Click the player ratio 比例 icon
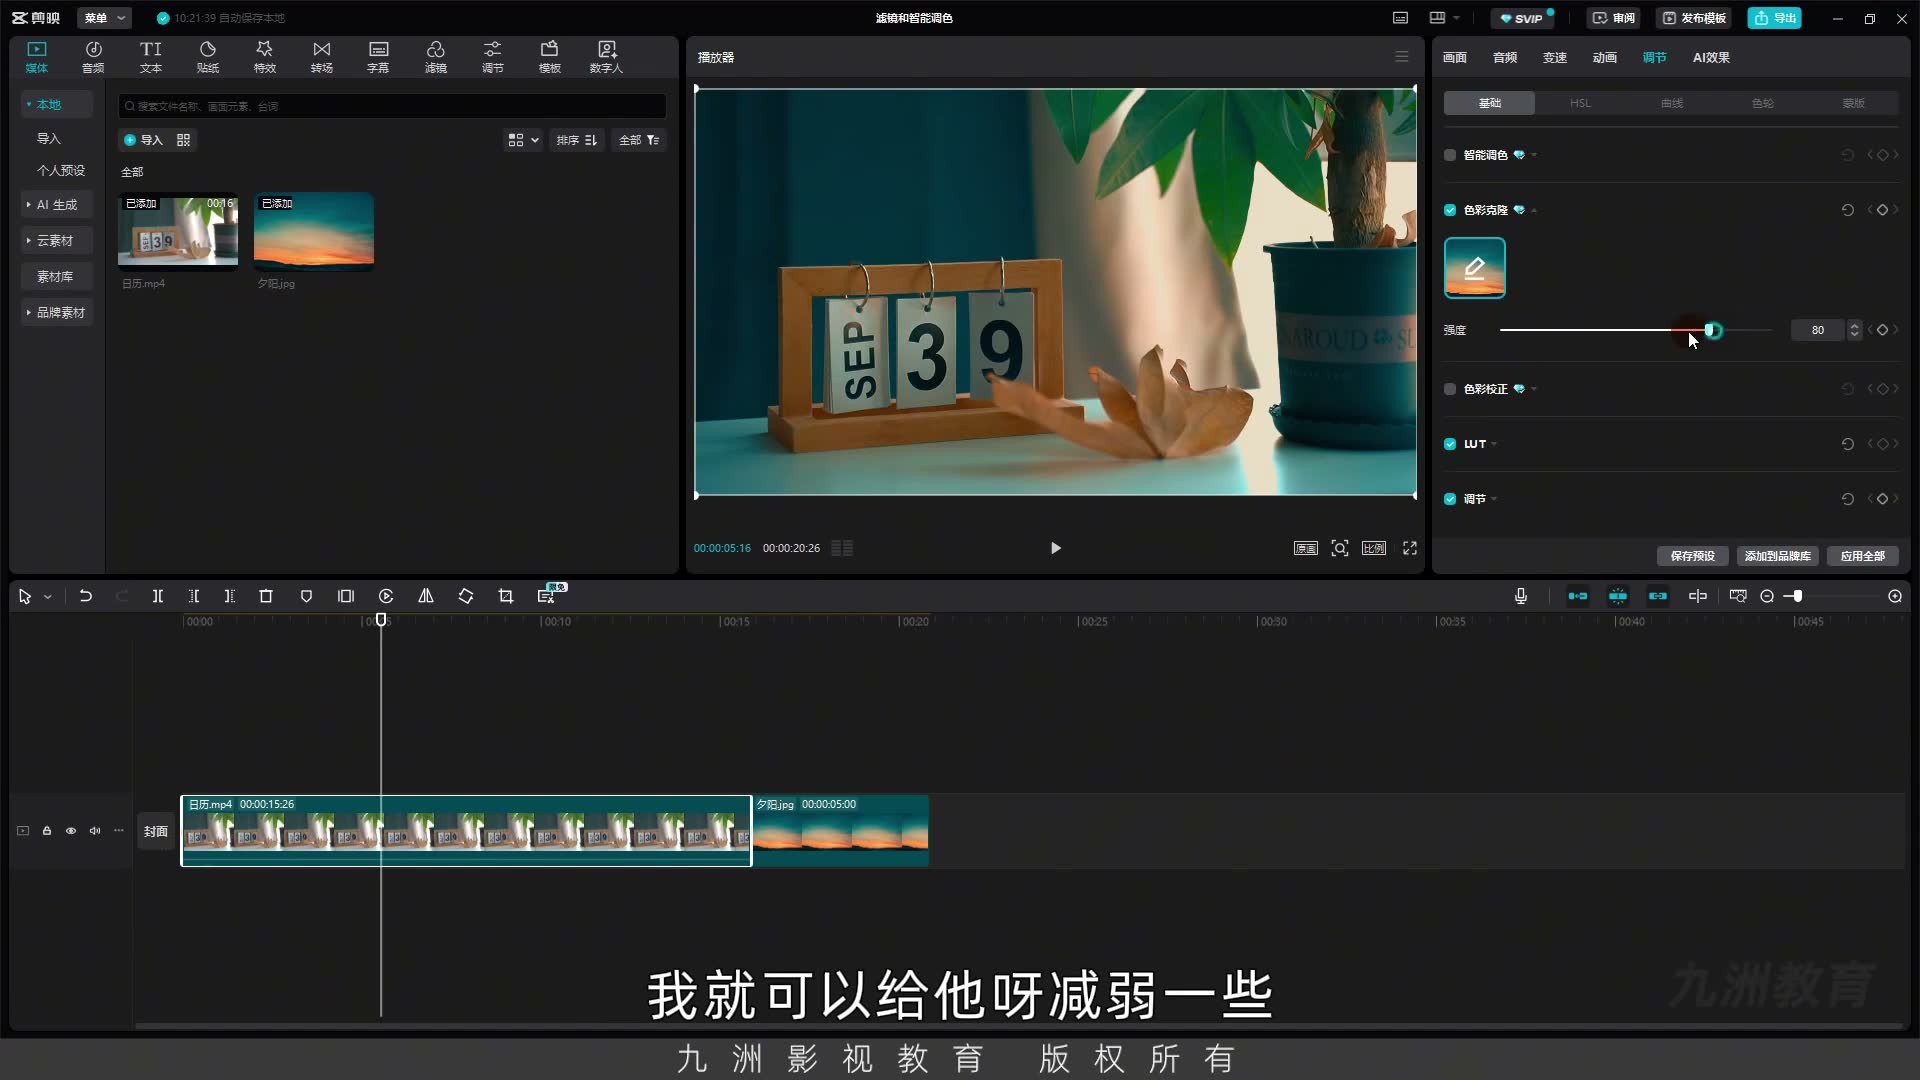Screen dimensions: 1920x1080 [1374, 548]
